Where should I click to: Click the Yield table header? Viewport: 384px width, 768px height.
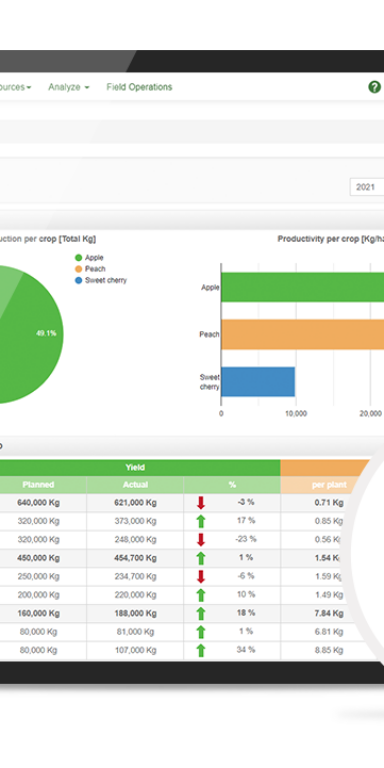(135, 468)
